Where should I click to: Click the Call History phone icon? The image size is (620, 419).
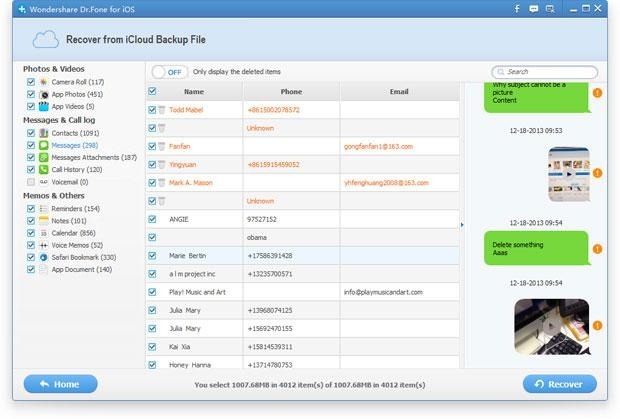(43, 170)
